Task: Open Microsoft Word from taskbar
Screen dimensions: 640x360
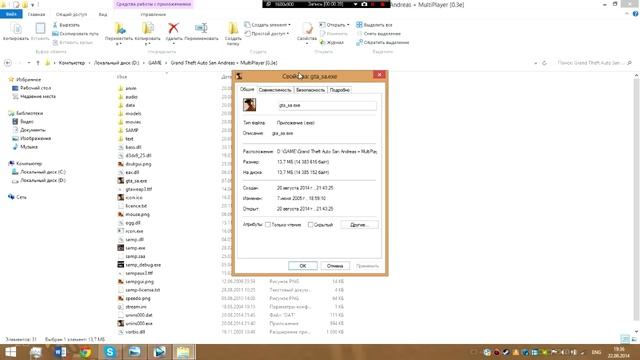Action: tap(60, 352)
